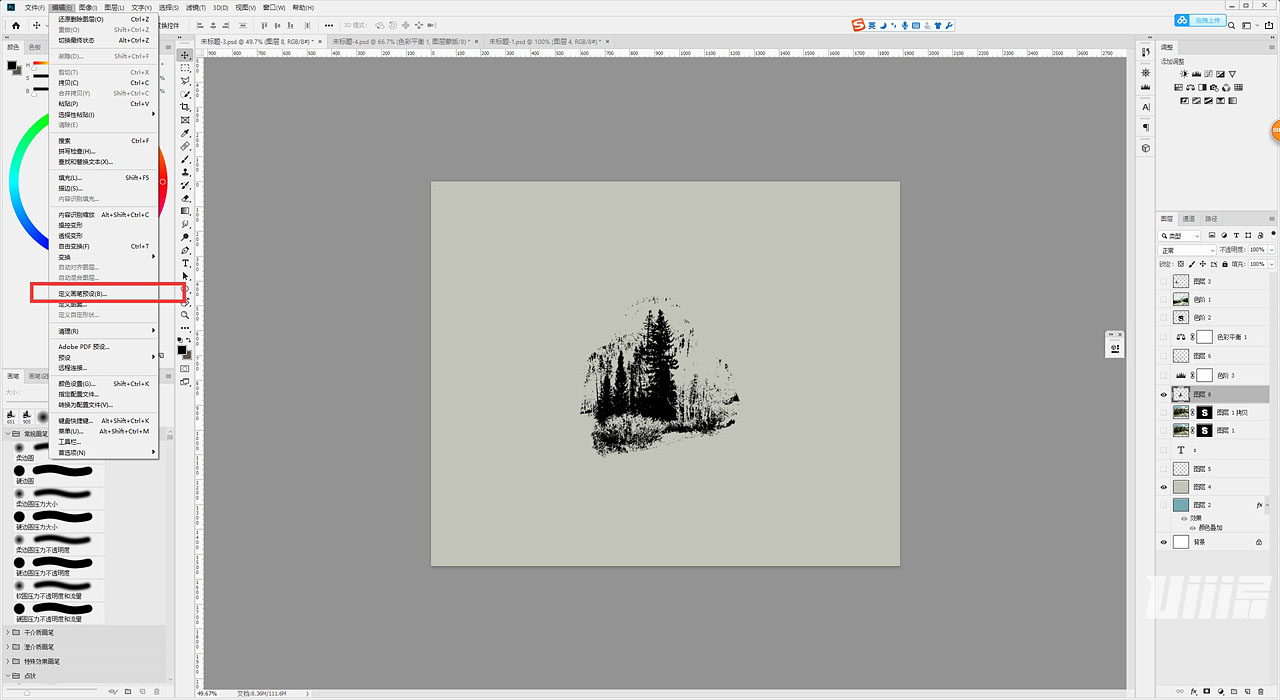Select the Zoom magnifier tool

185,315
